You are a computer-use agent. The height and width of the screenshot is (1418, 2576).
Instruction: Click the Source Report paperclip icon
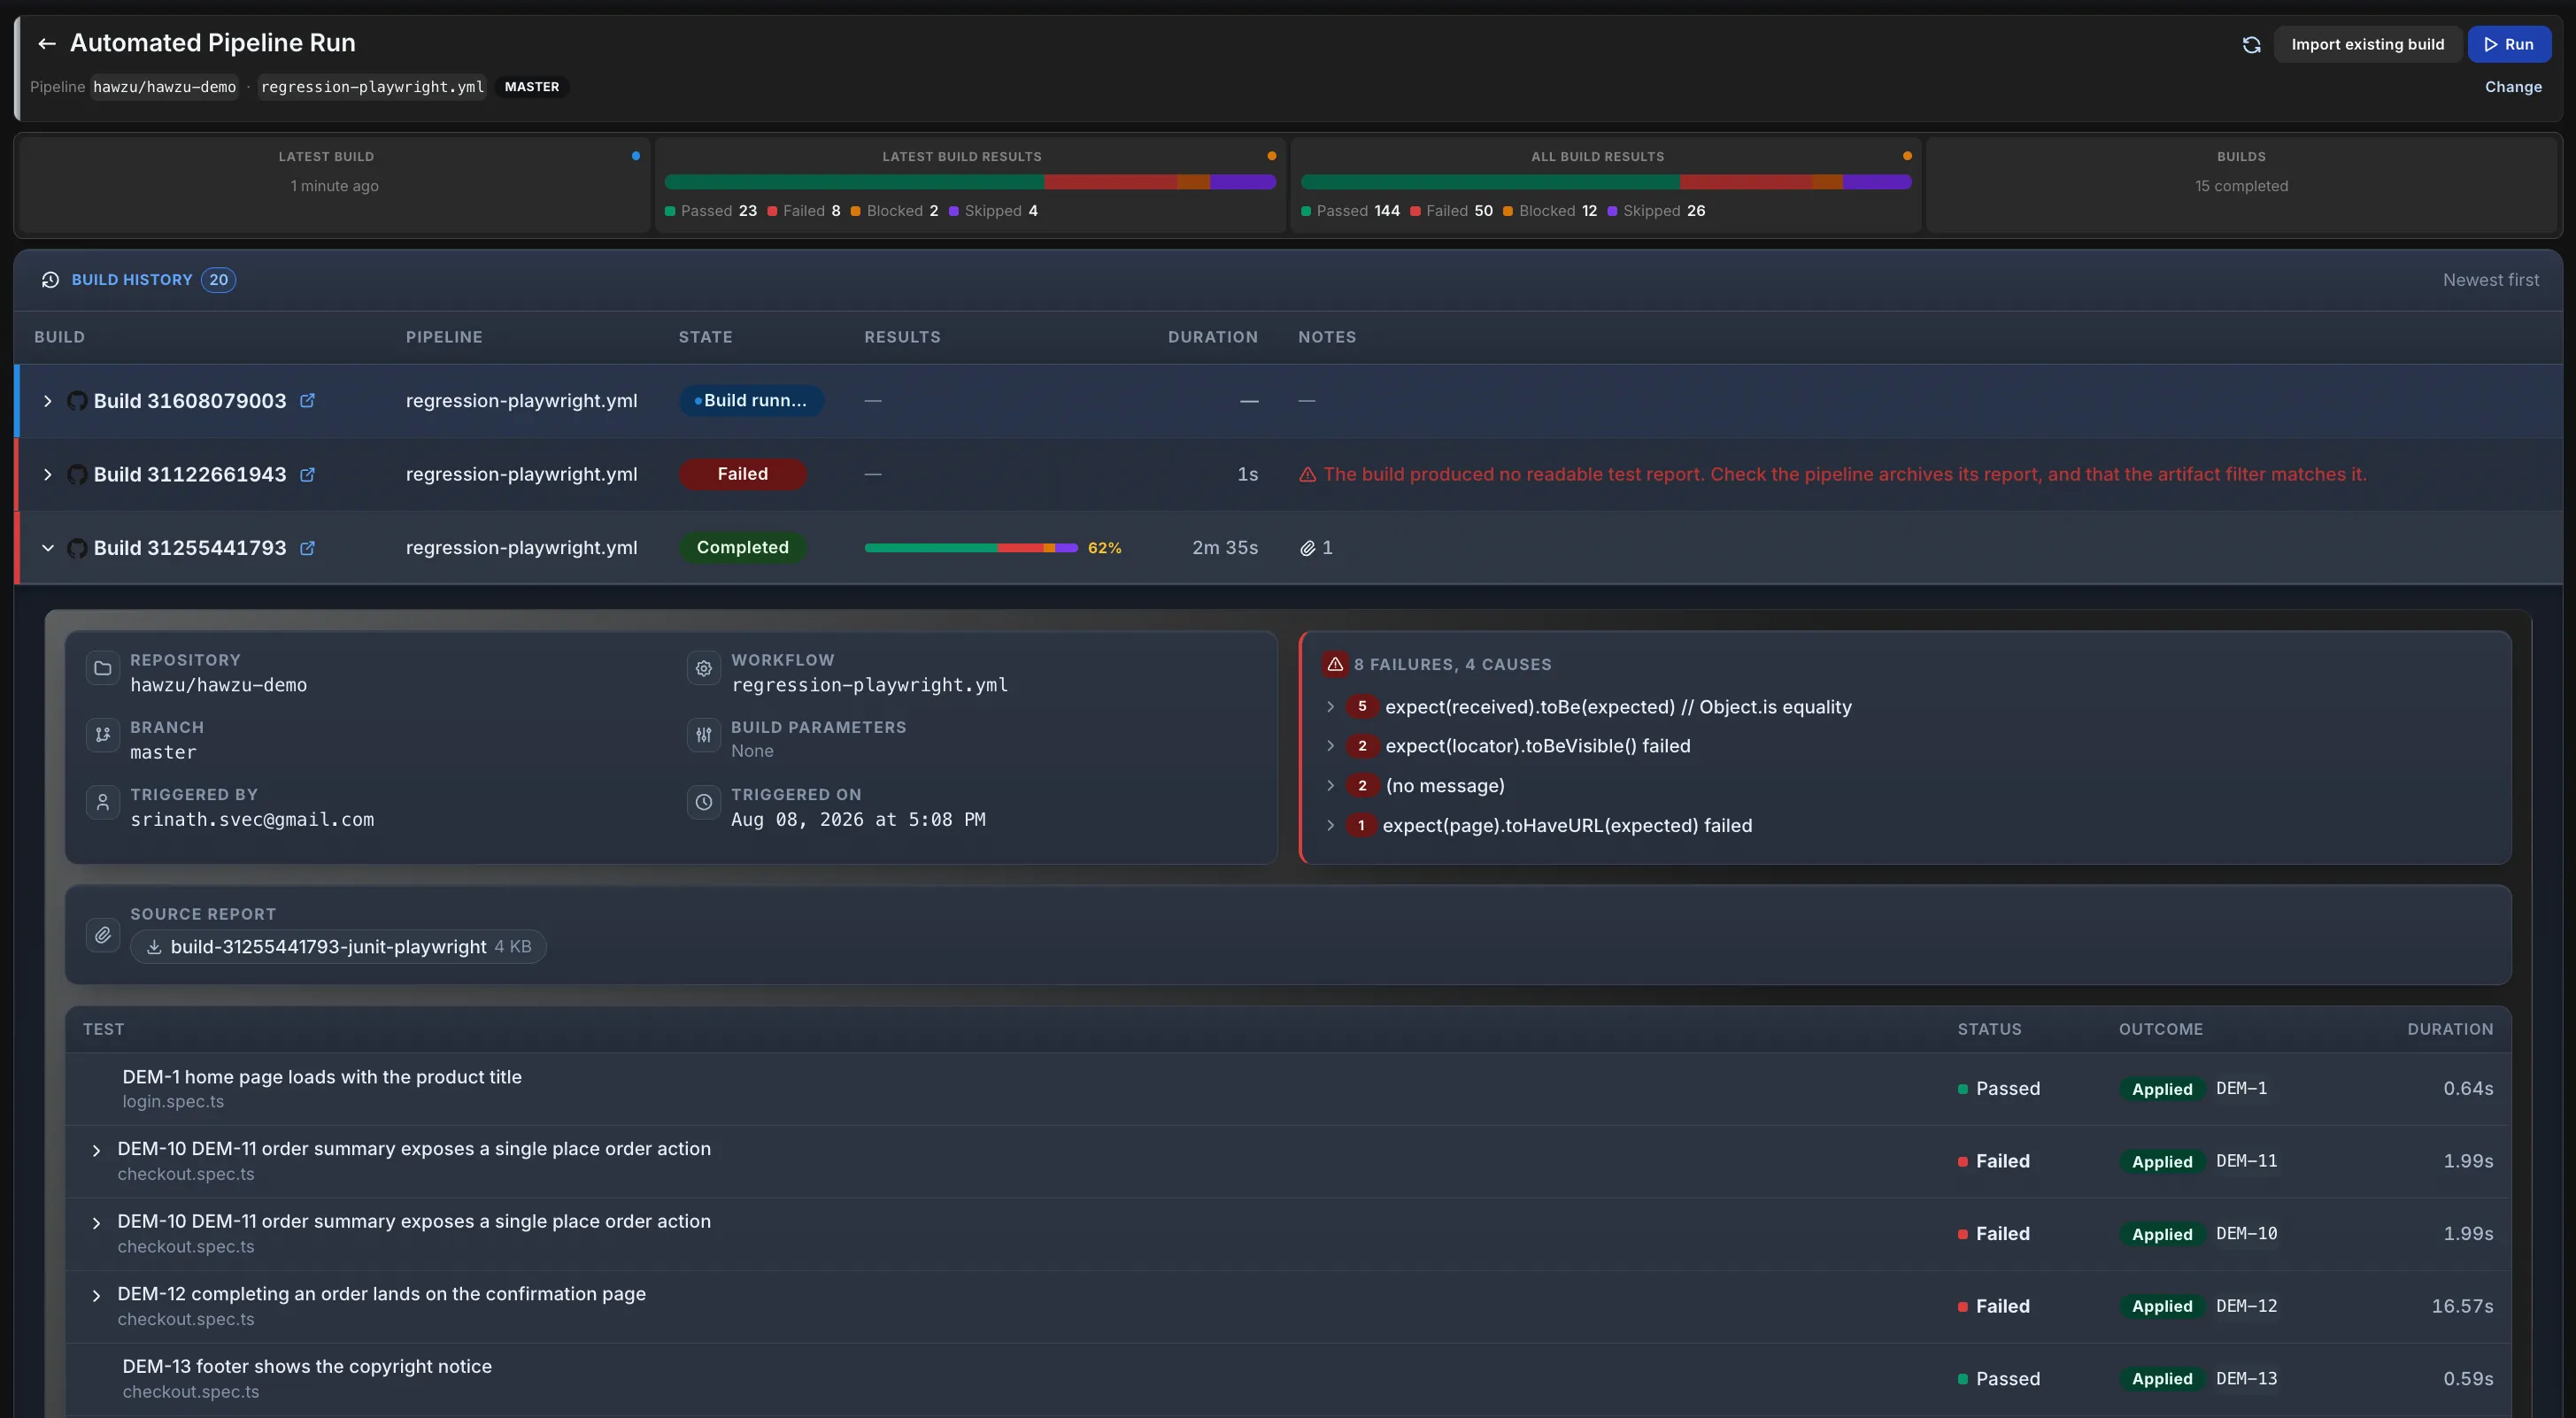click(x=102, y=935)
